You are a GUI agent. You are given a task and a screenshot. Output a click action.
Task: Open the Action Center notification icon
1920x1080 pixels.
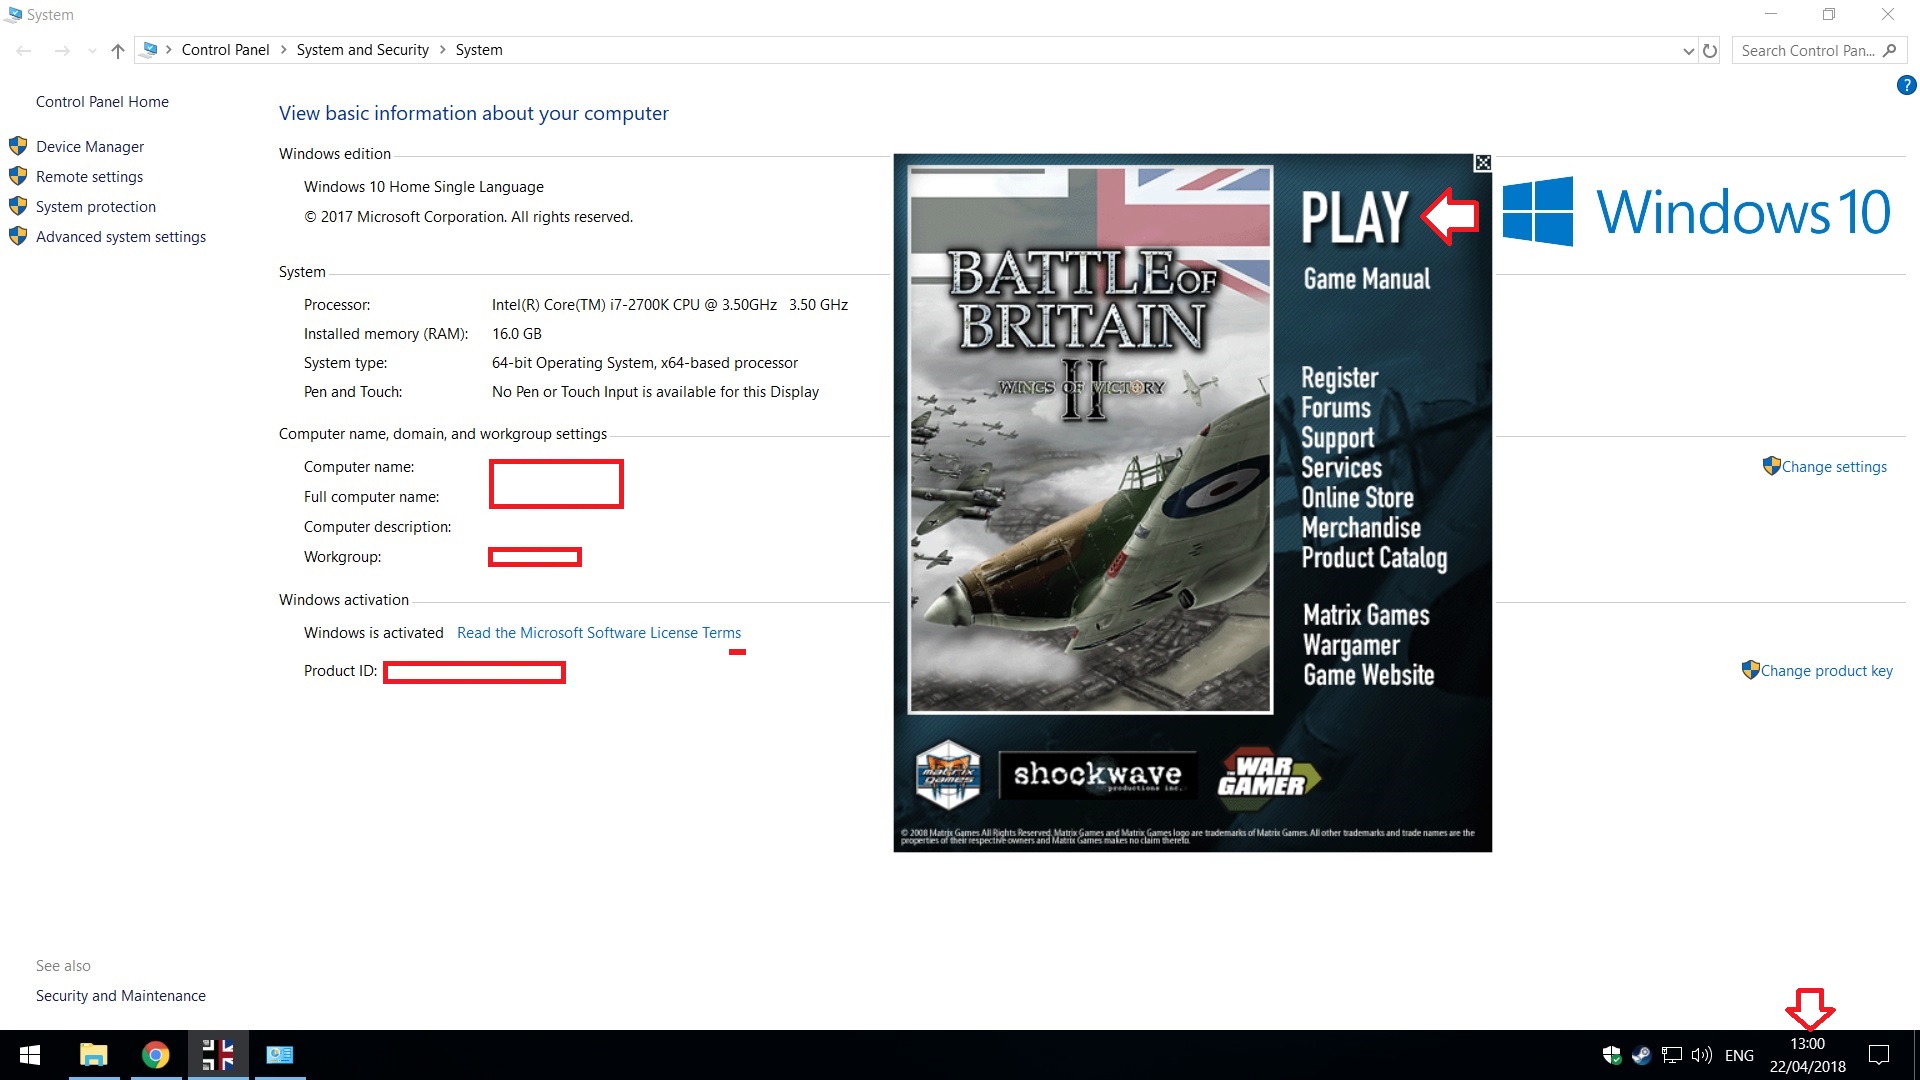pyautogui.click(x=1879, y=1055)
